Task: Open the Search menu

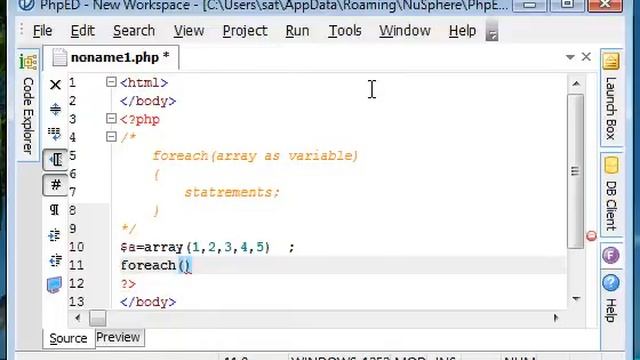Action: (134, 31)
